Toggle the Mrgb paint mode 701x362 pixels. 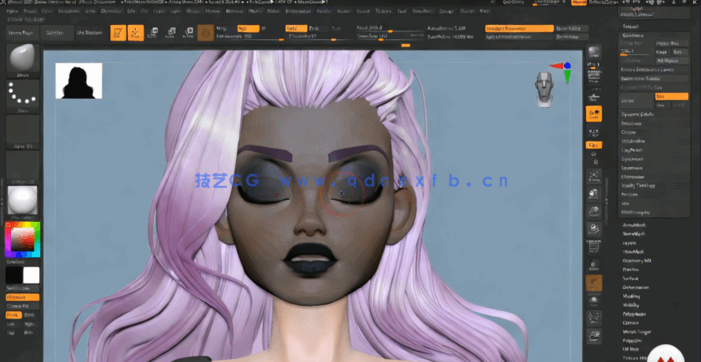[x=221, y=28]
